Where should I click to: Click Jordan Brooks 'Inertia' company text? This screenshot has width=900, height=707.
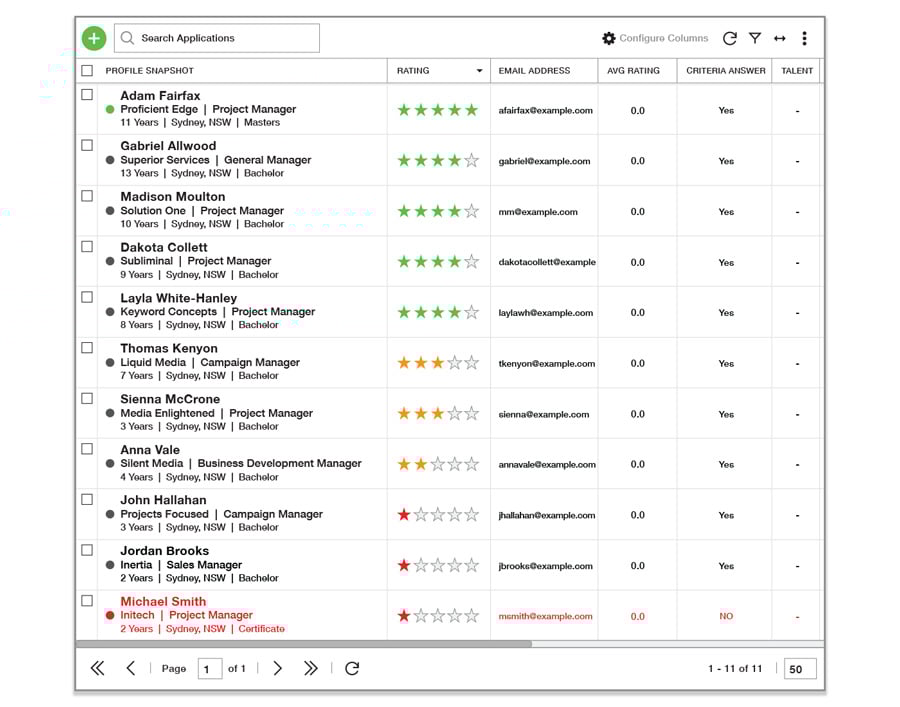coord(136,565)
